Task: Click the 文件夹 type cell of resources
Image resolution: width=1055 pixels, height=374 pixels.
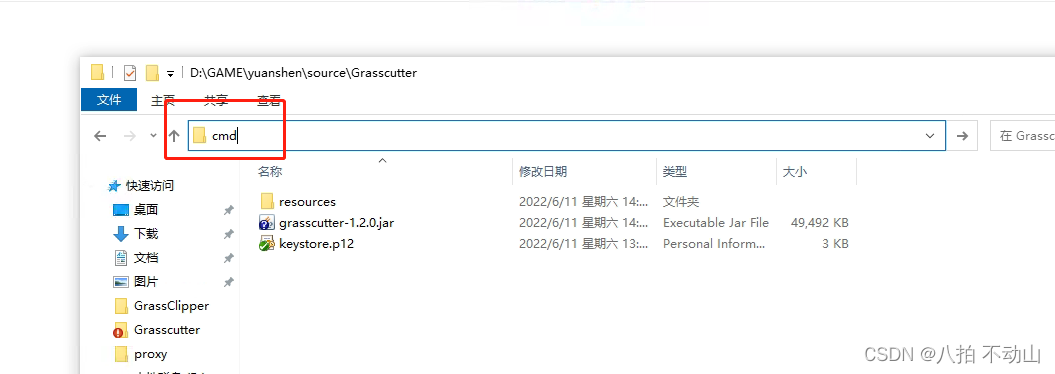Action: pyautogui.click(x=681, y=202)
